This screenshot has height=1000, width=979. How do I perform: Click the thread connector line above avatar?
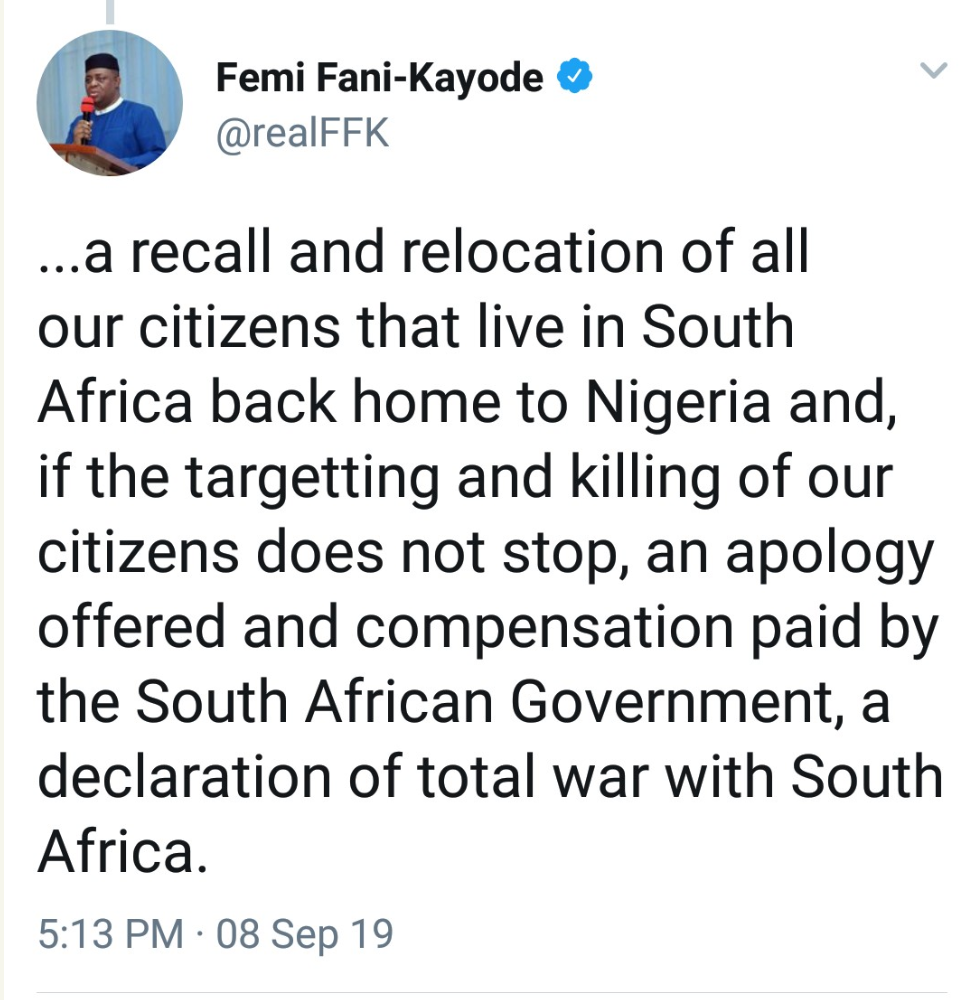click(109, 10)
